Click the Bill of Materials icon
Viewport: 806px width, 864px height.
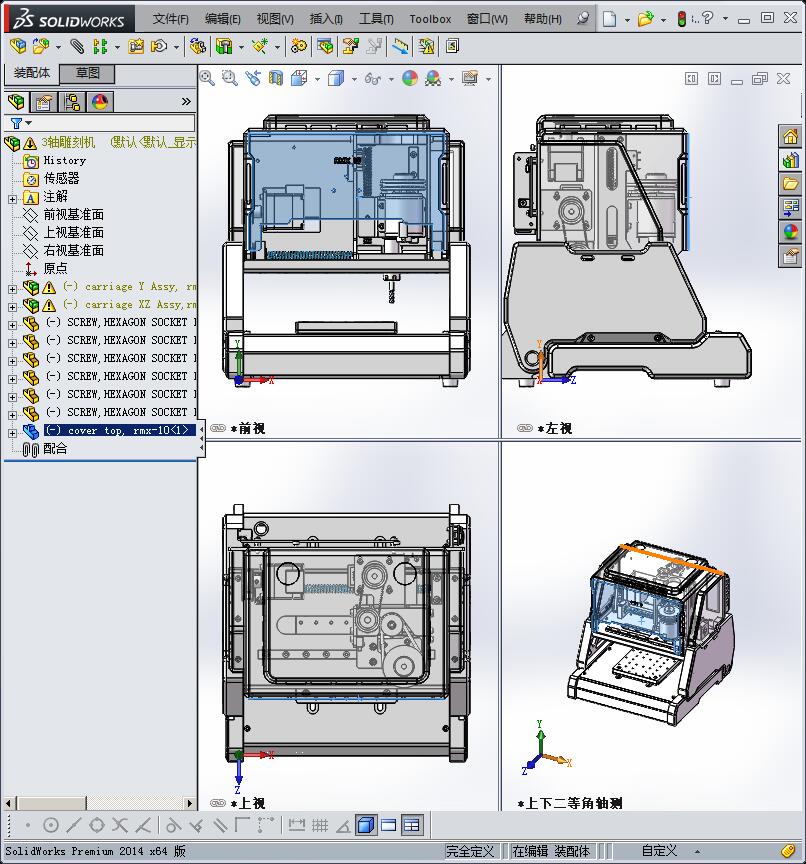pos(325,46)
